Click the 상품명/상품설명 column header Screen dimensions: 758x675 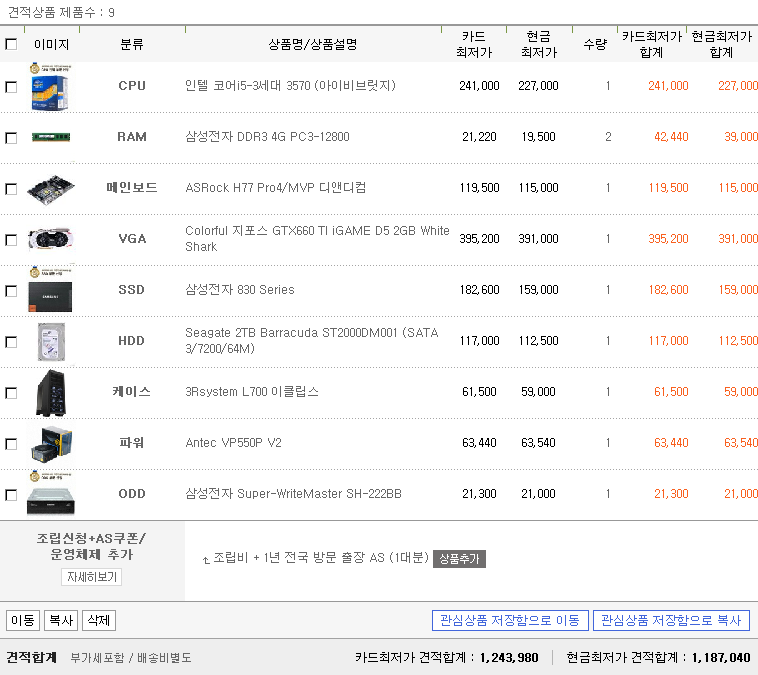(313, 44)
